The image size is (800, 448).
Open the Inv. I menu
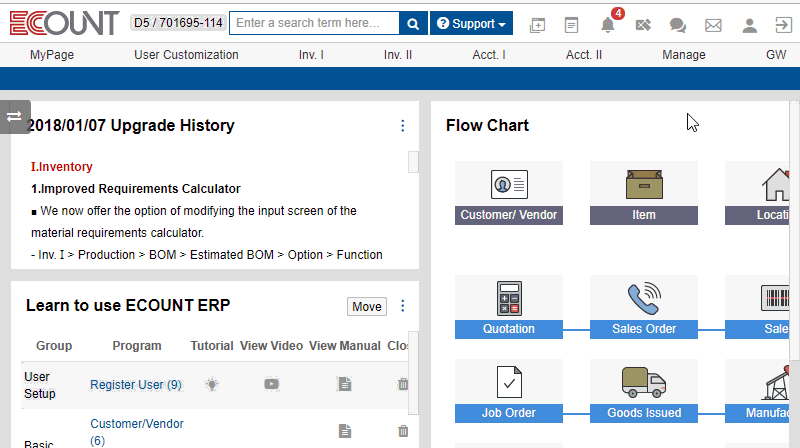(x=311, y=55)
